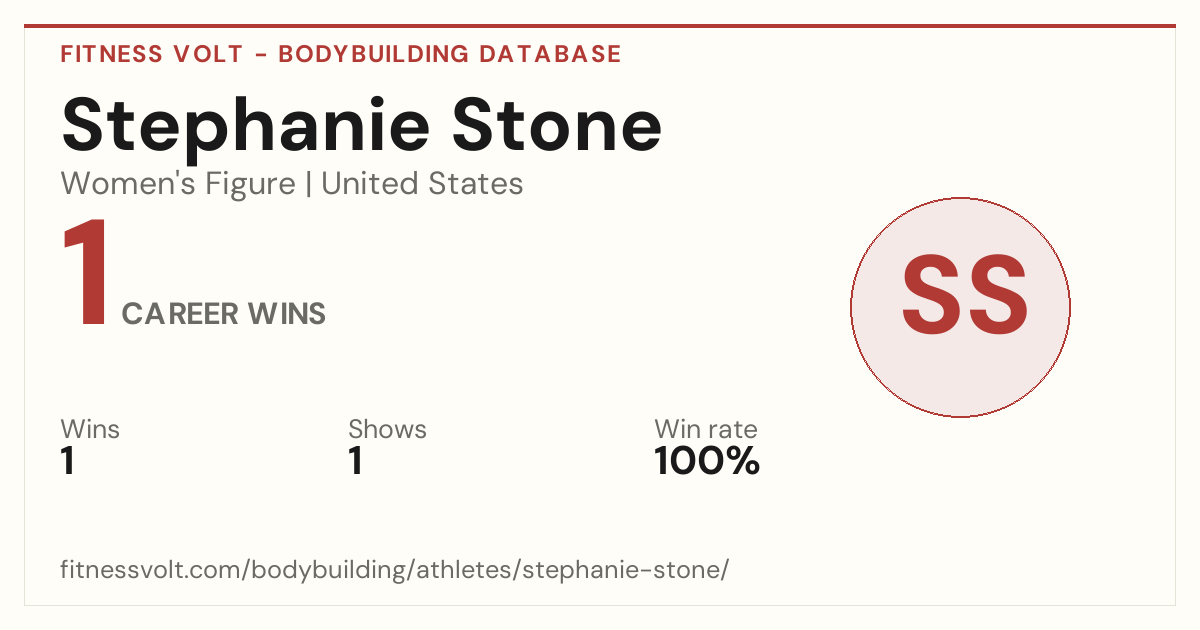Click the Shows count value 1
The image size is (1200, 630).
click(355, 462)
